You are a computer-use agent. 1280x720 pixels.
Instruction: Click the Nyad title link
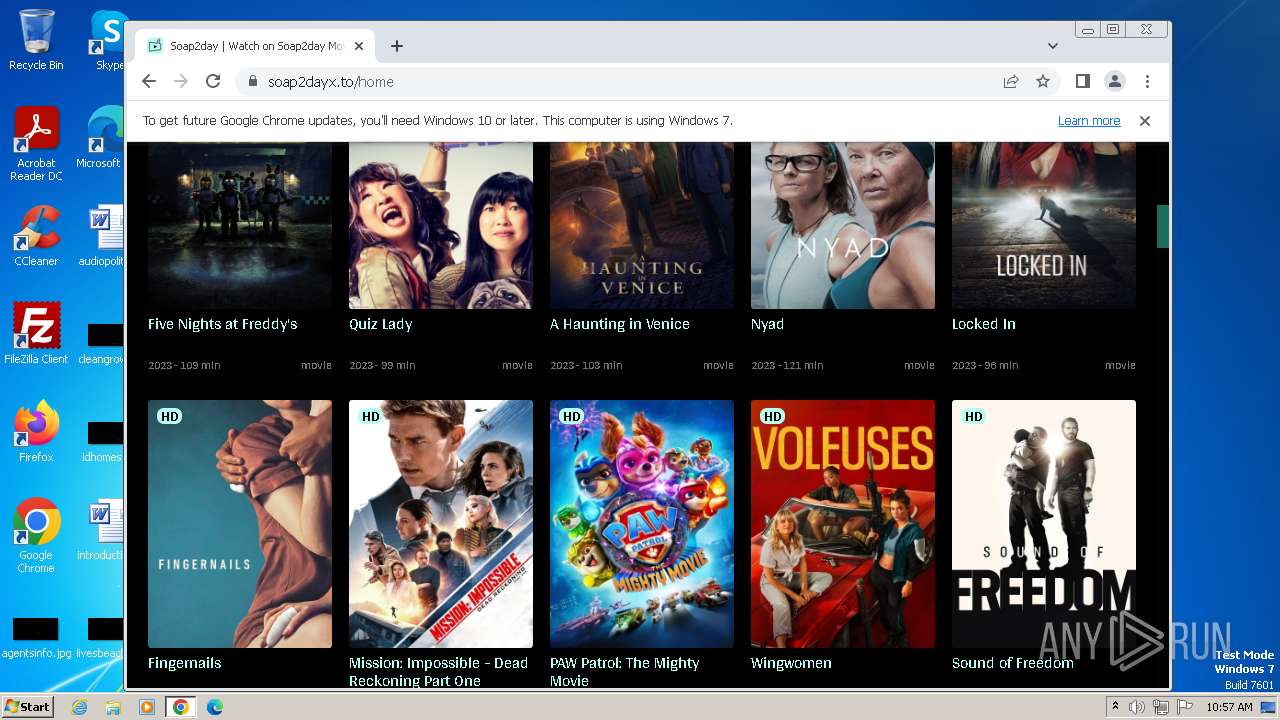[x=768, y=324]
